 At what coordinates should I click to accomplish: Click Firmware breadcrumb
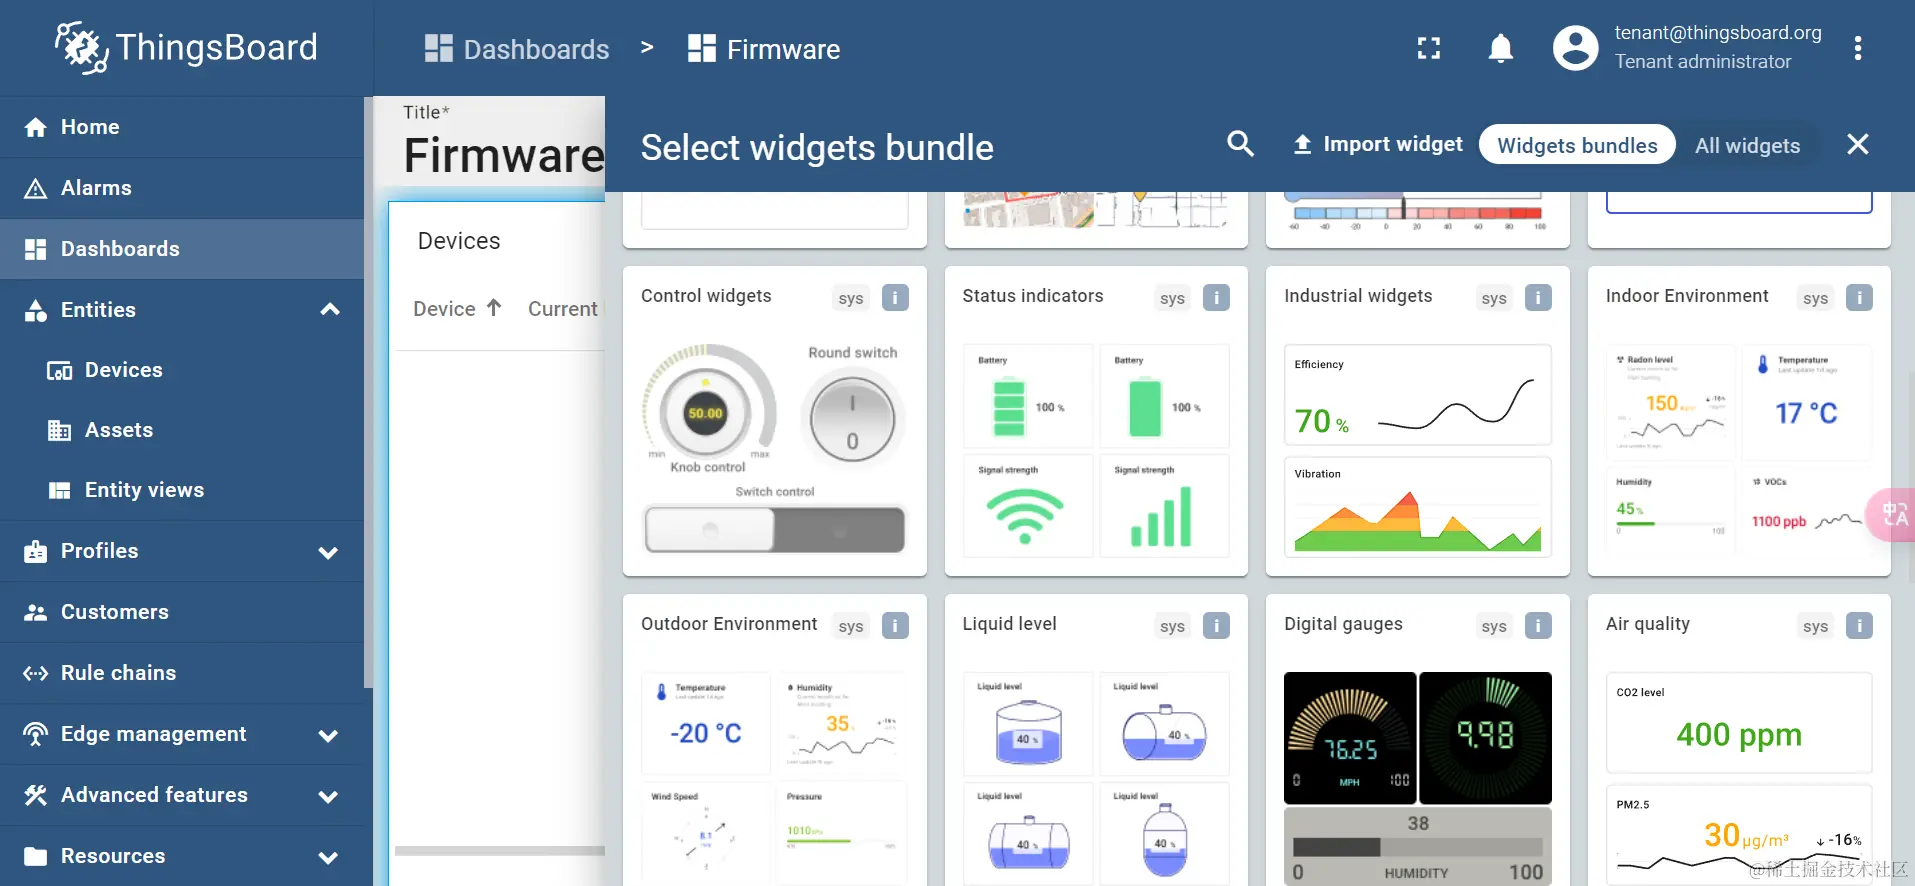(x=764, y=49)
